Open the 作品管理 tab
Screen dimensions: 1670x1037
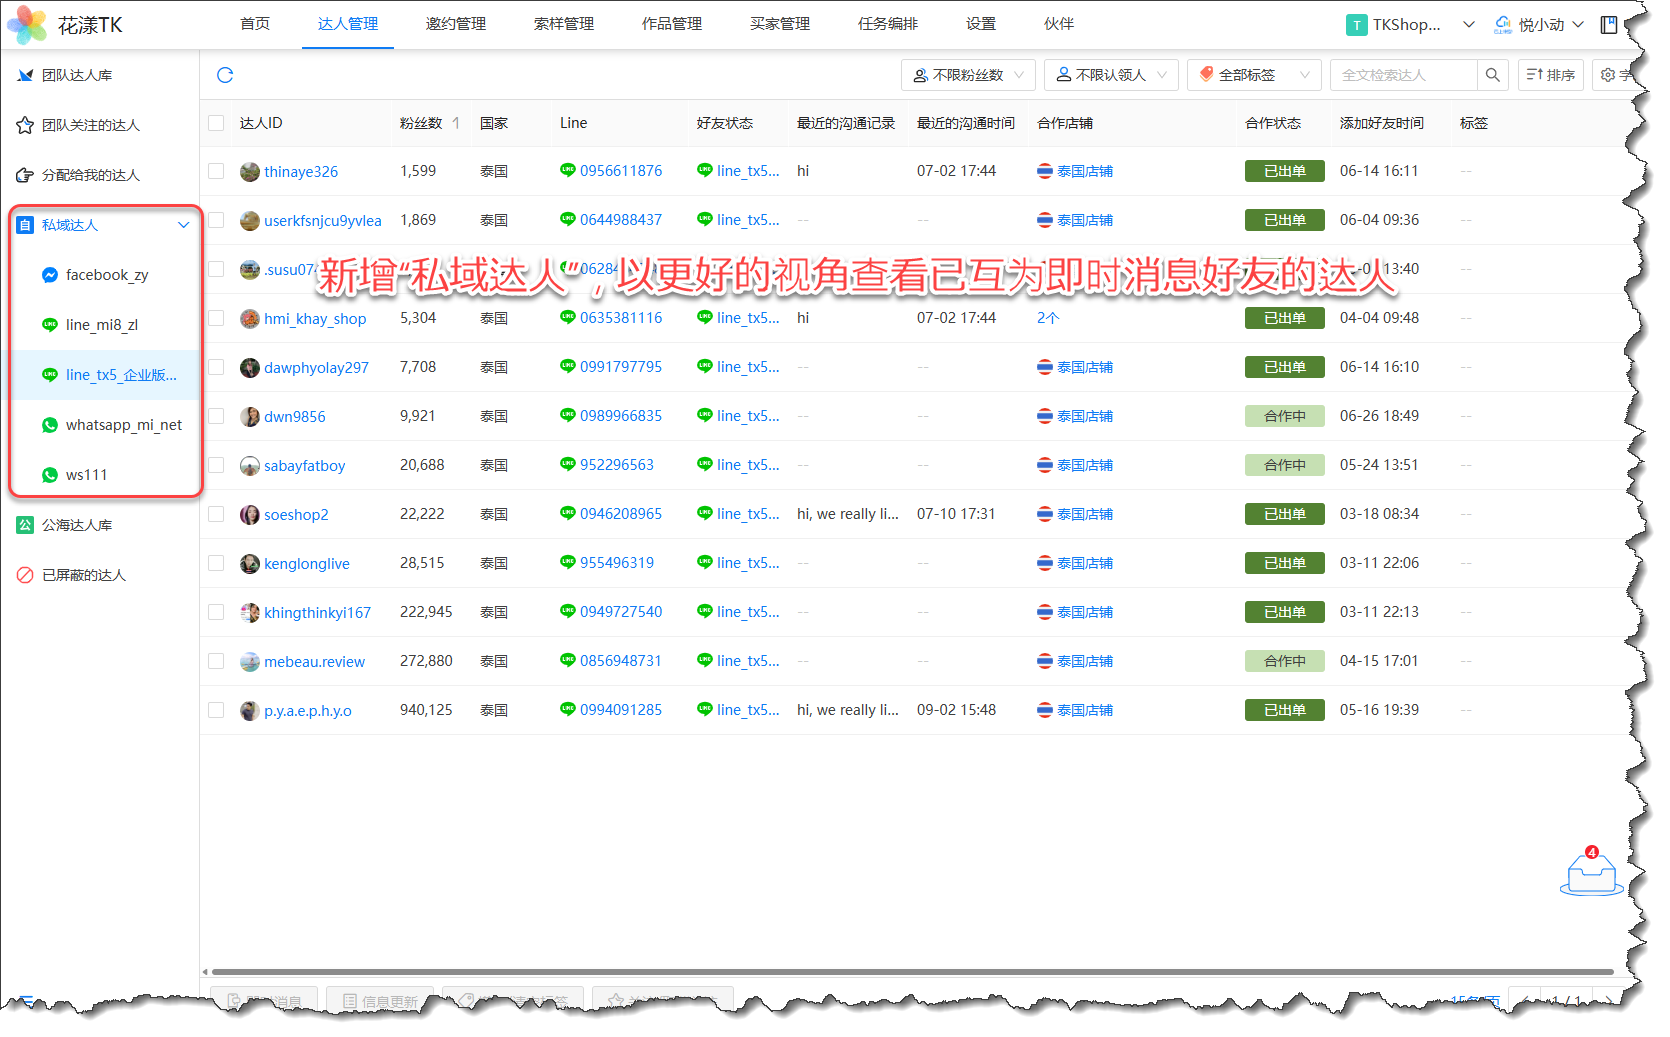pos(671,24)
